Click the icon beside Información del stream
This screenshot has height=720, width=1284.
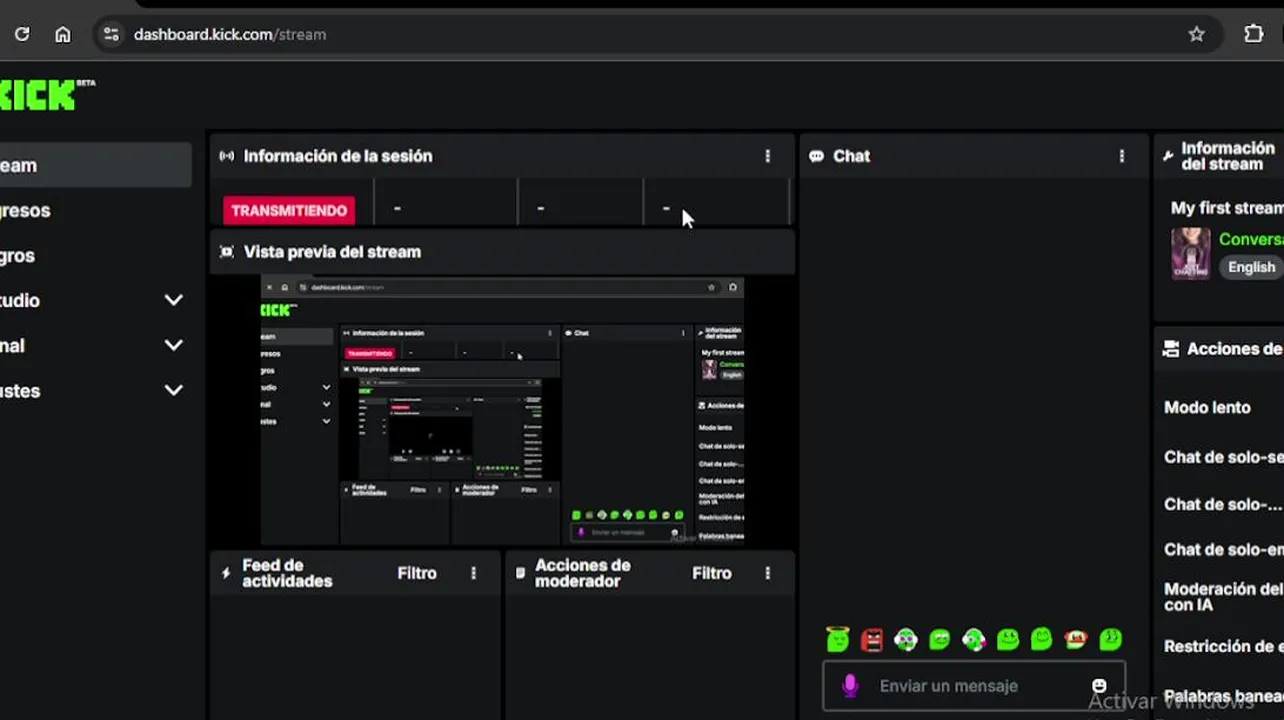click(1168, 156)
